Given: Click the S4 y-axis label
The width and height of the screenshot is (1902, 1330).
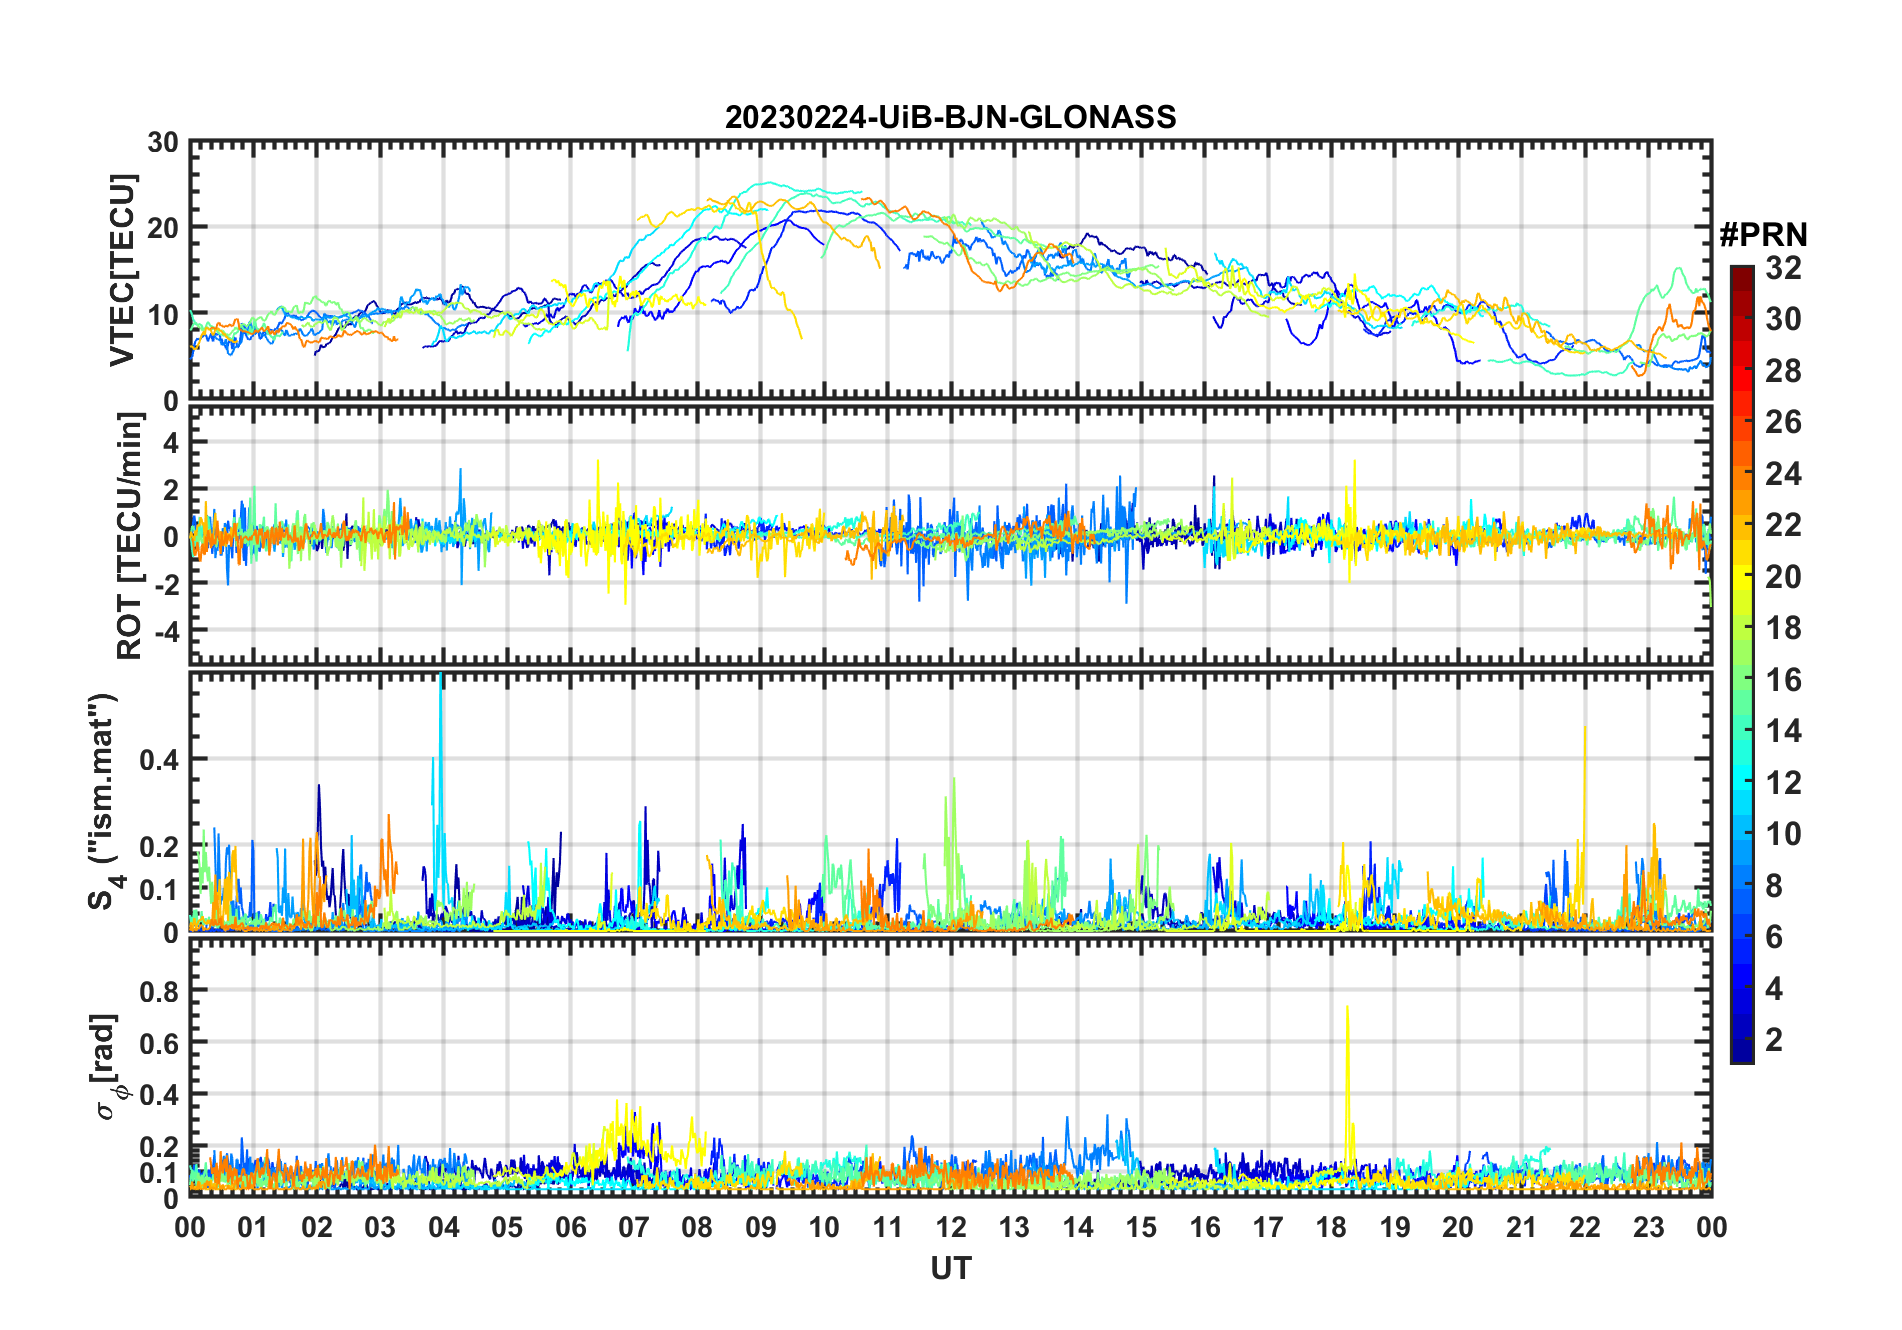Looking at the screenshot, I should (103, 801).
